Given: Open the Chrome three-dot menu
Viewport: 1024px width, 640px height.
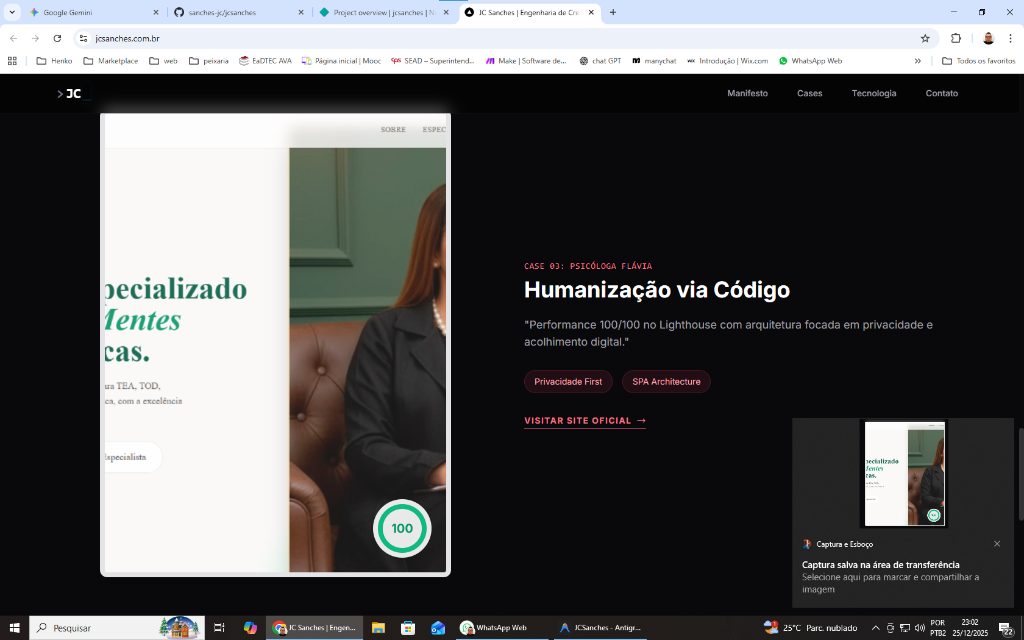Looking at the screenshot, I should pyautogui.click(x=1011, y=38).
